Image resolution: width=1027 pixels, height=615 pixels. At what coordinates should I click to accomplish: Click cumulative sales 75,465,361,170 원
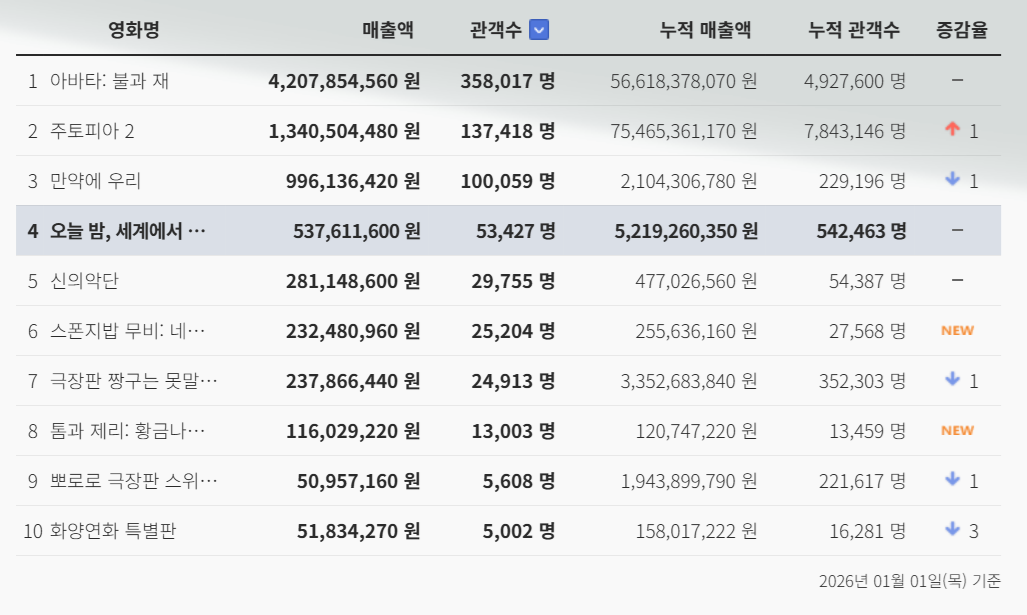point(684,131)
